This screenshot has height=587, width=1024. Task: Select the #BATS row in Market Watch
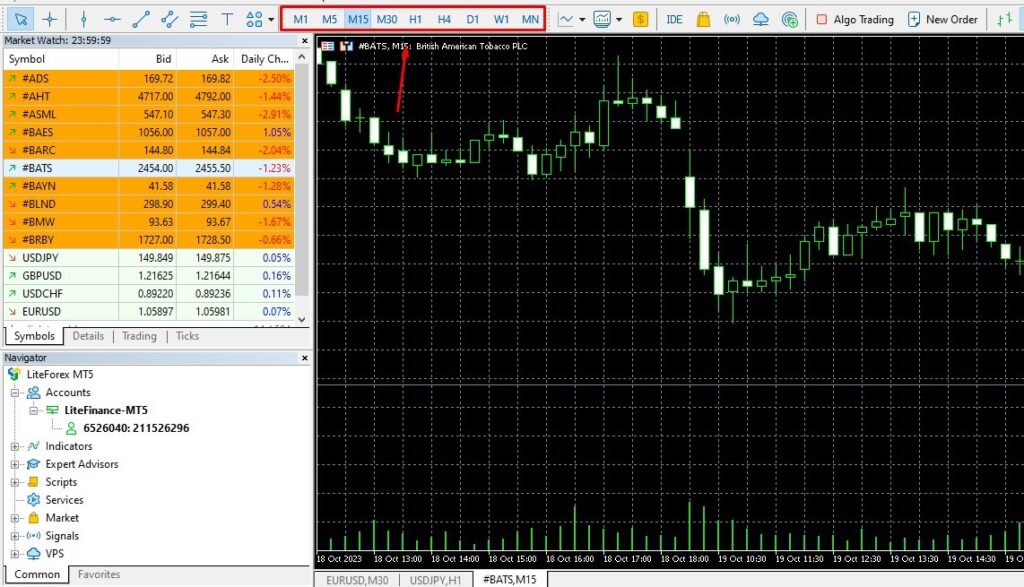coord(120,168)
